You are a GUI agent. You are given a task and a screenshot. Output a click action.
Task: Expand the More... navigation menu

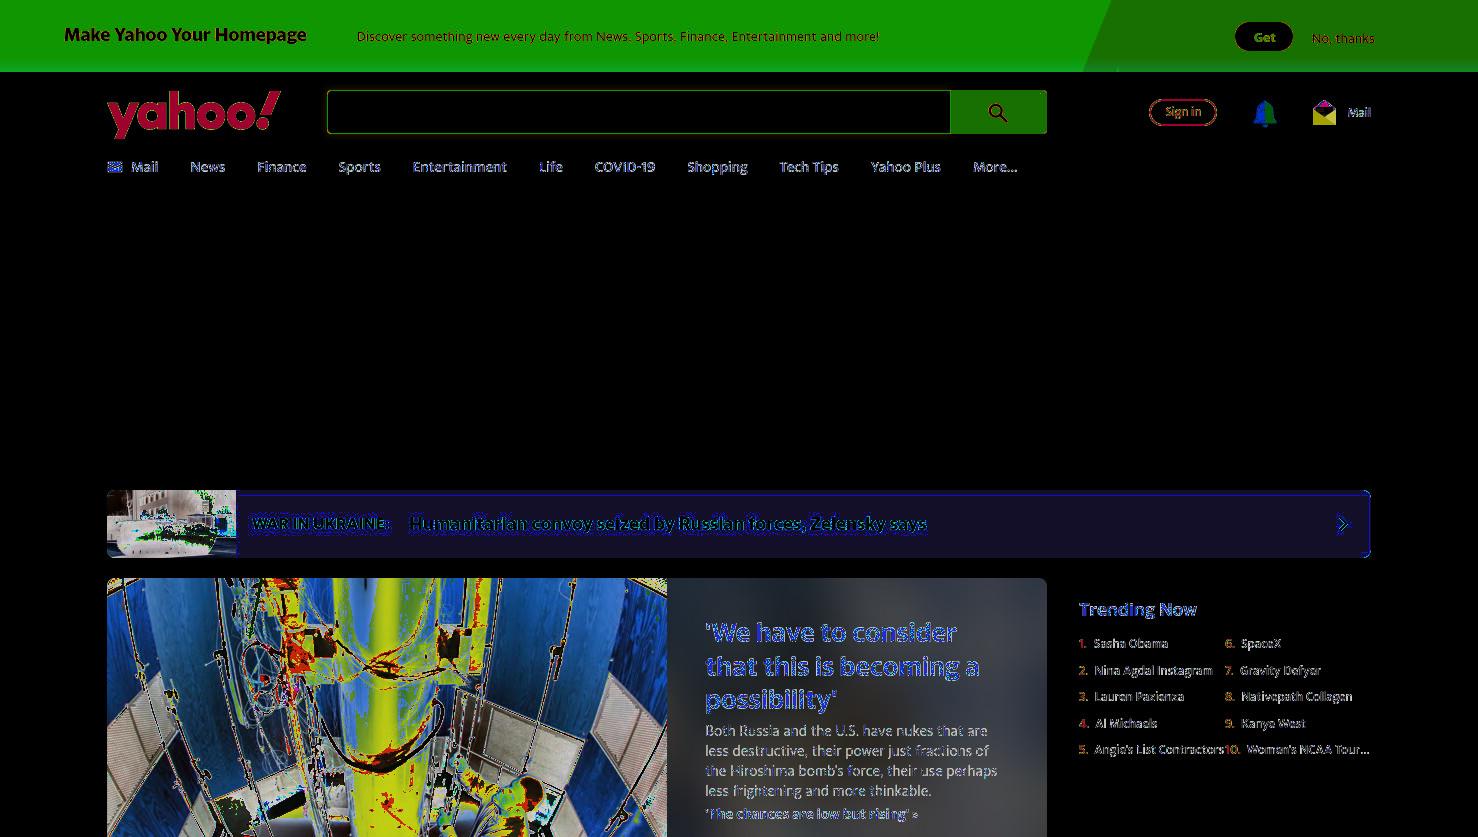coord(995,167)
